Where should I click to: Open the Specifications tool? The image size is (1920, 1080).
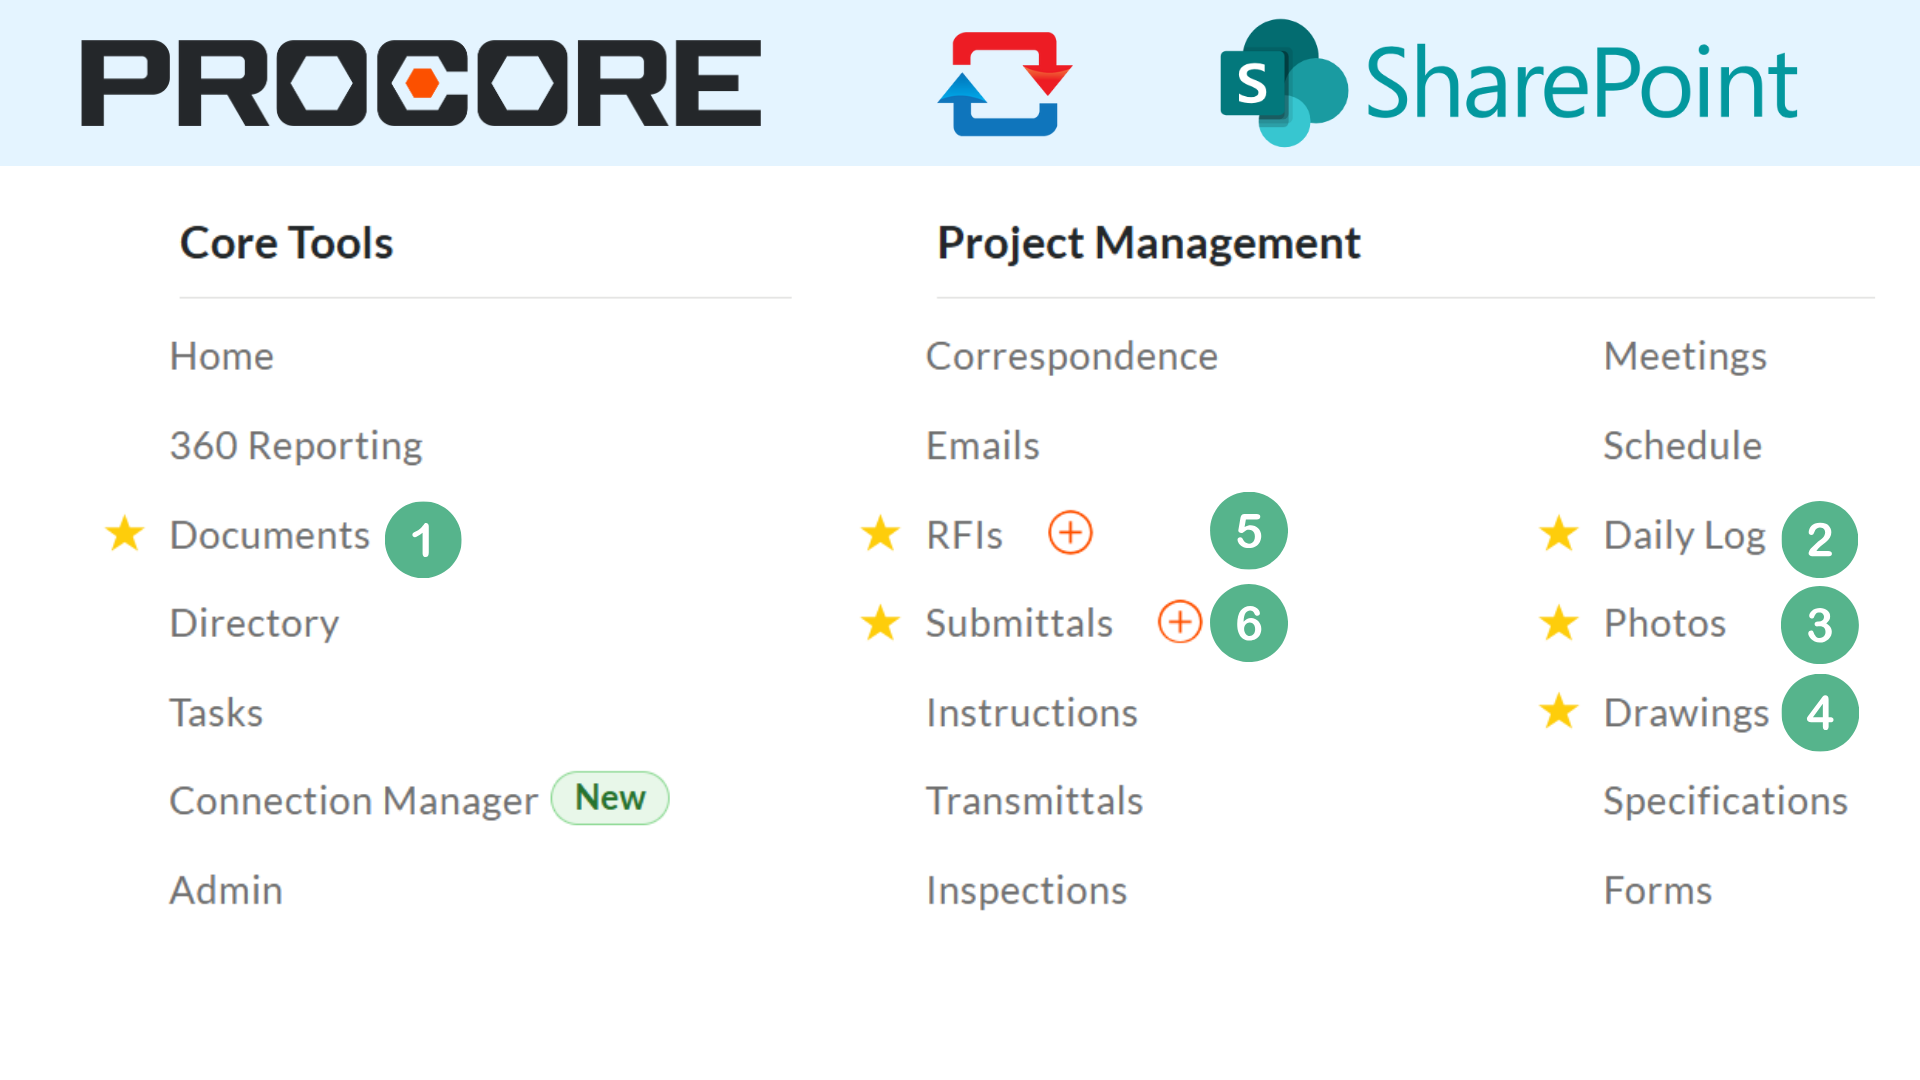tap(1725, 800)
